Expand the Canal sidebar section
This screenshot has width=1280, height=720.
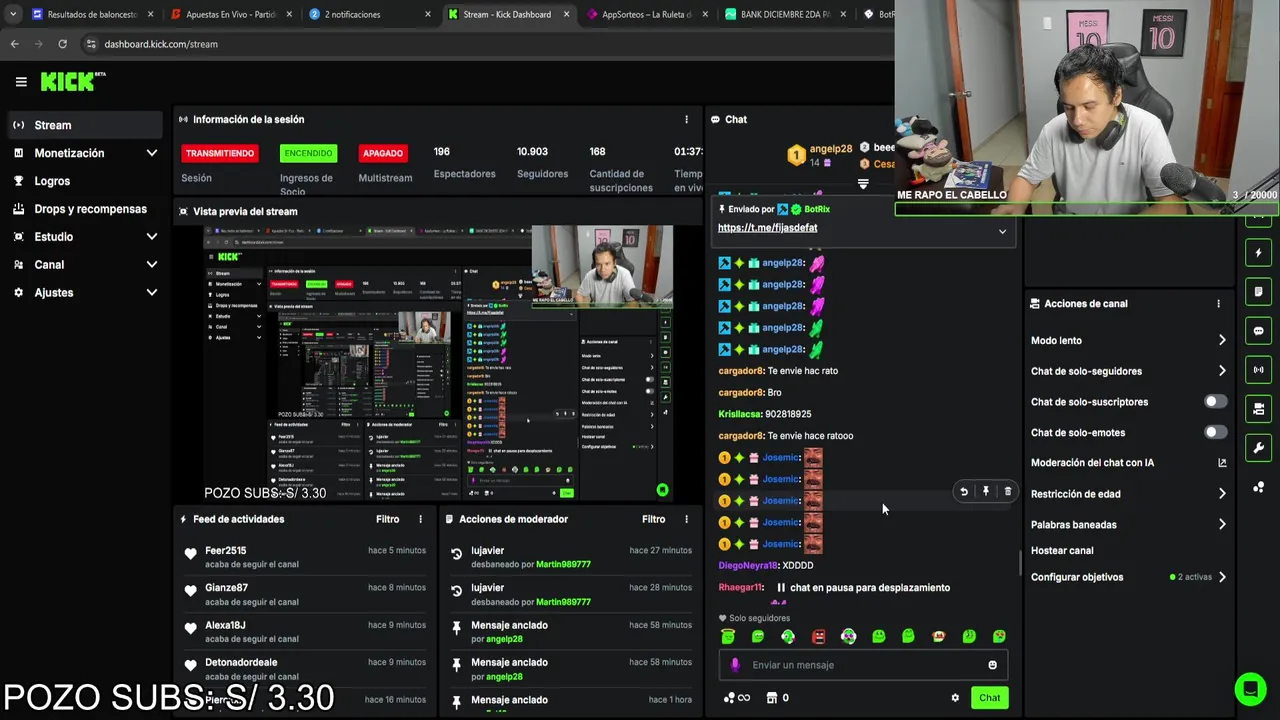[152, 265]
